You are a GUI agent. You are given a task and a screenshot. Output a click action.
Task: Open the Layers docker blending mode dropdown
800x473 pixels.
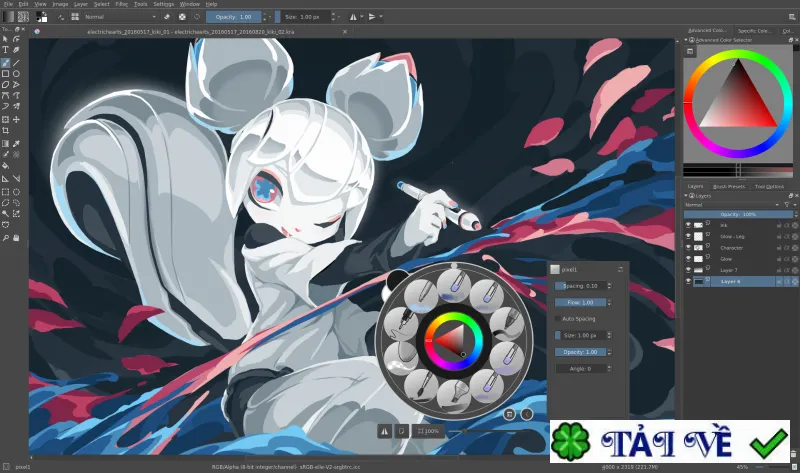pos(732,205)
